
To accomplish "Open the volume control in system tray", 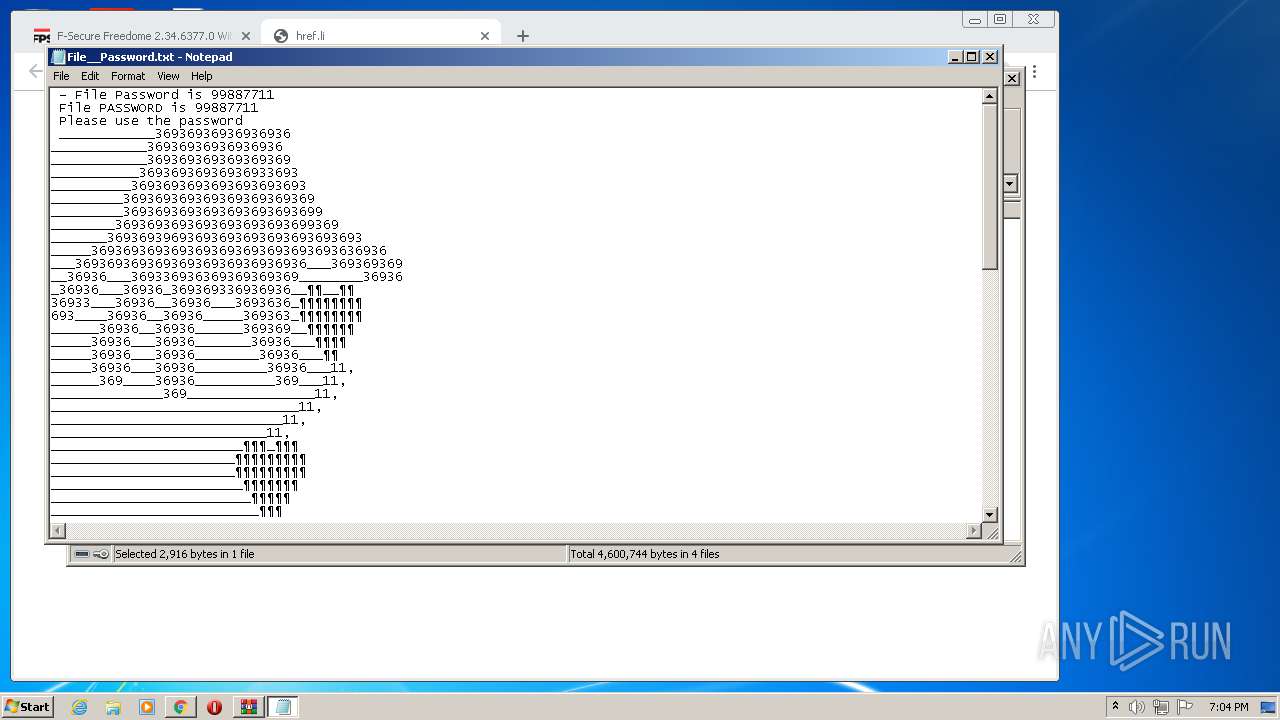I will [x=1137, y=707].
